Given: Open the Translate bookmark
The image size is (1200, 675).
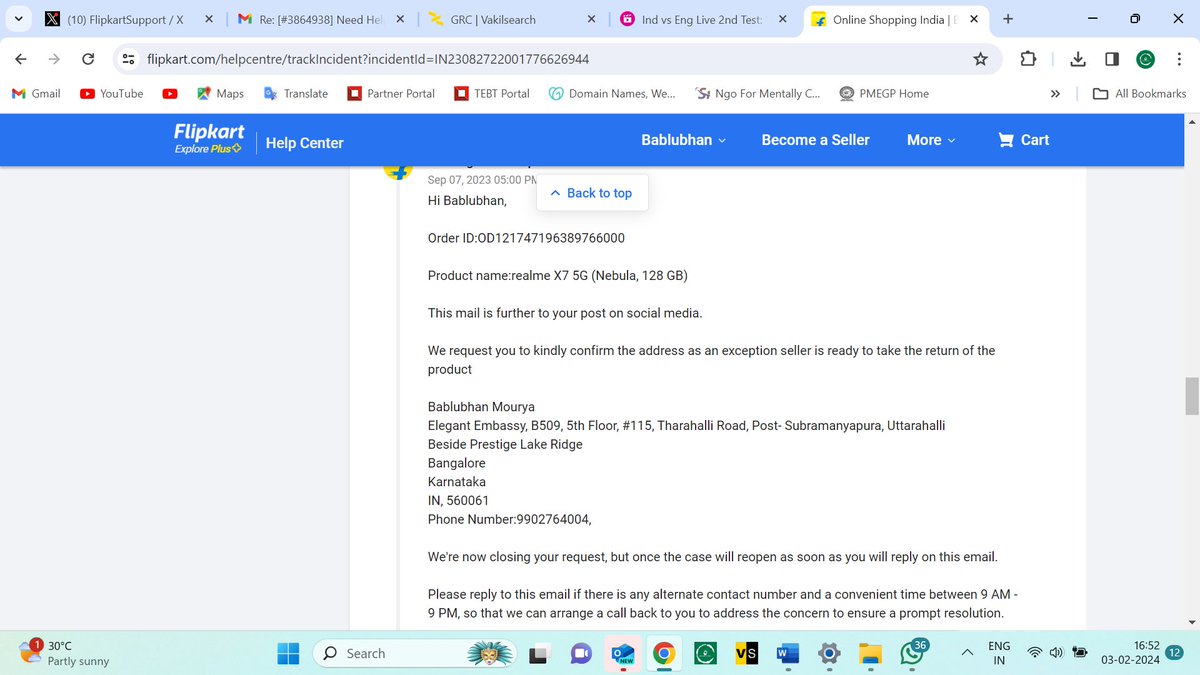Looking at the screenshot, I should tap(296, 93).
